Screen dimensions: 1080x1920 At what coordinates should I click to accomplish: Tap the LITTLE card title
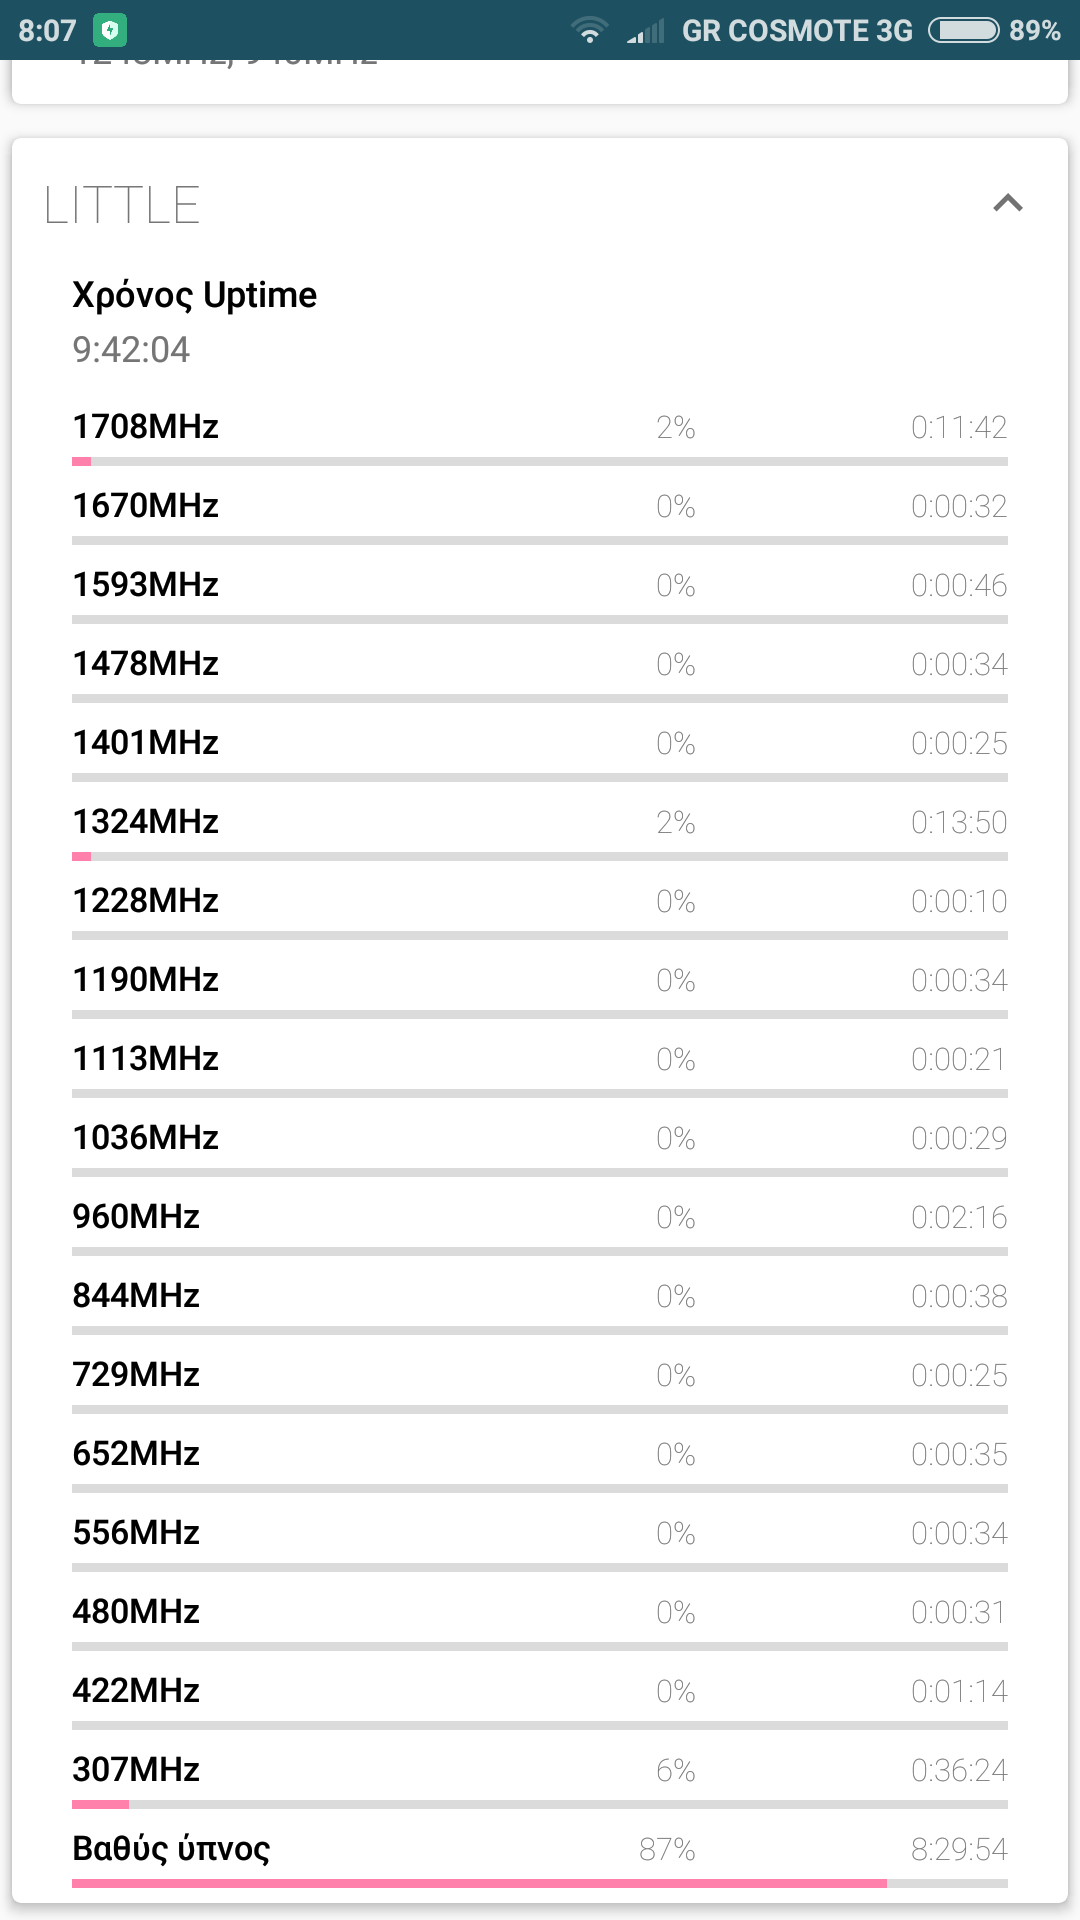[122, 205]
